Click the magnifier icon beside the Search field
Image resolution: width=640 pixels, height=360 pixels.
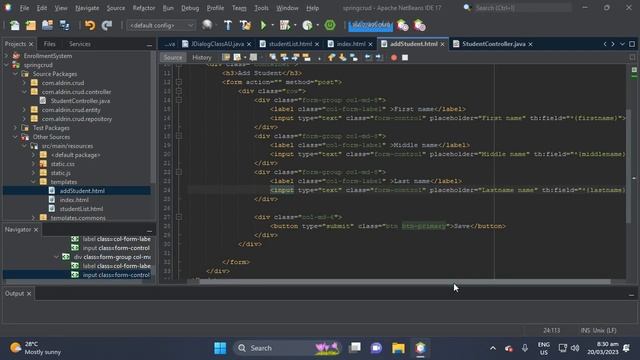pos(467,8)
